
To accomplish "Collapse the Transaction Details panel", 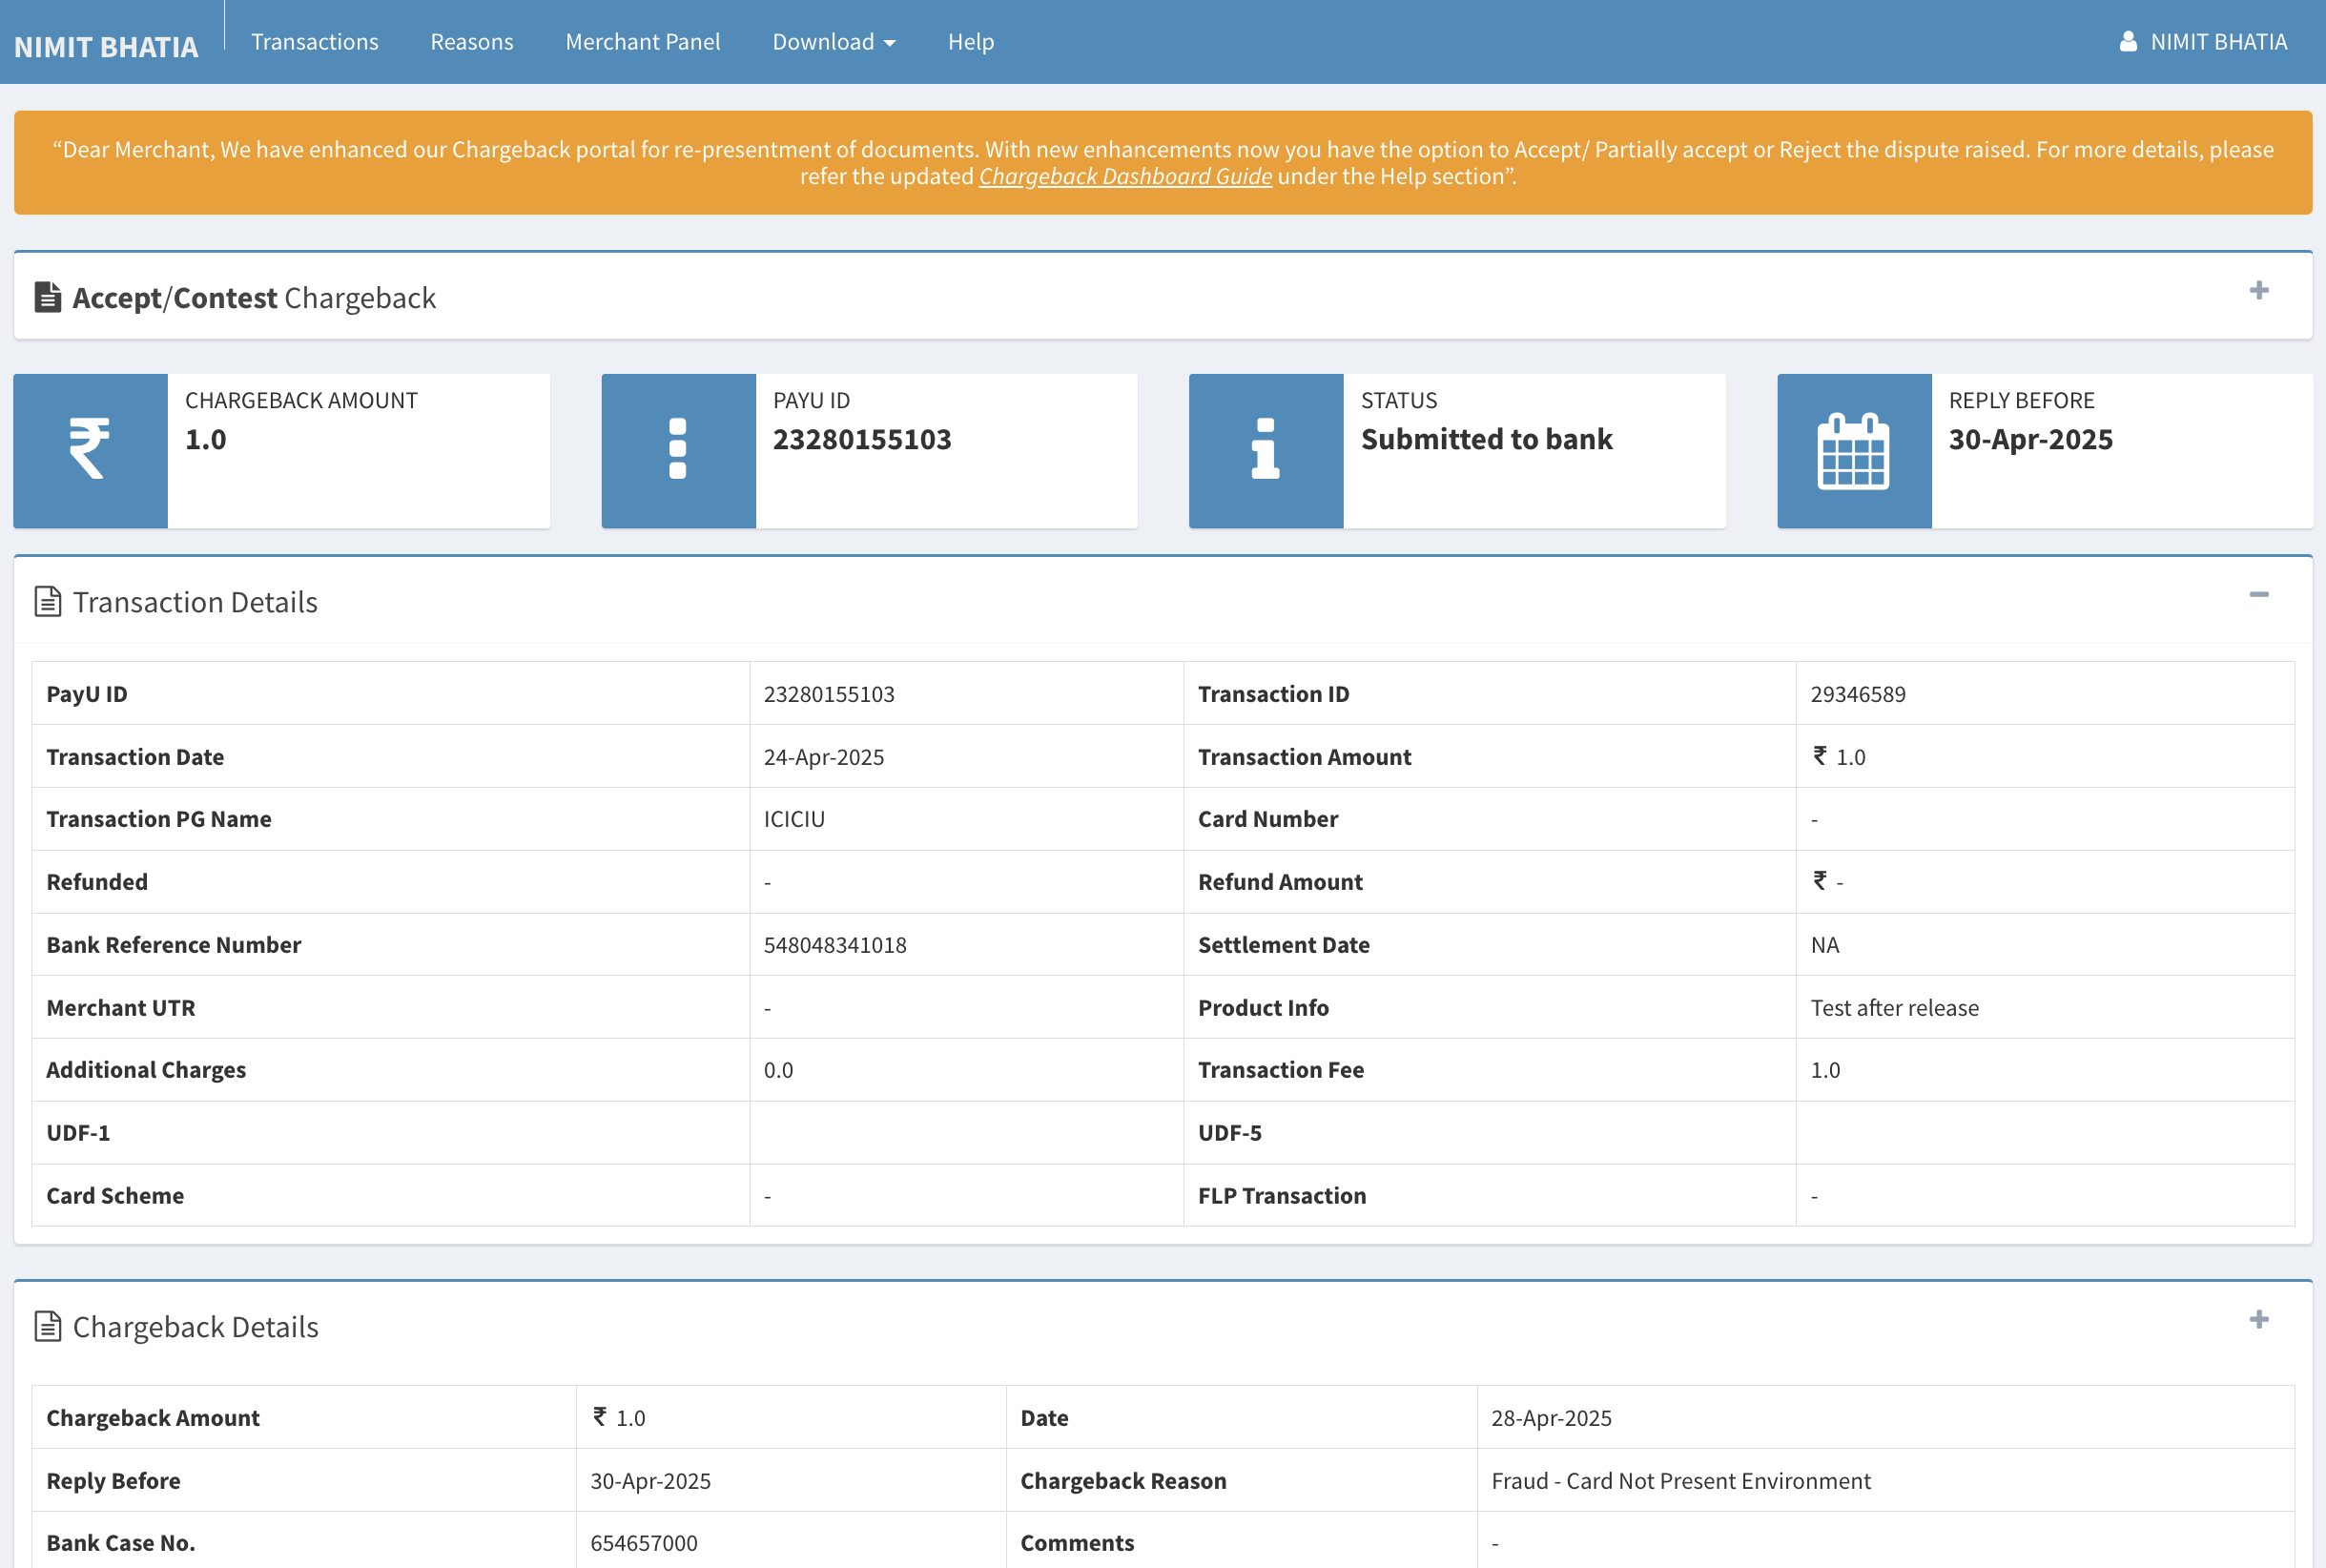I will point(2258,595).
